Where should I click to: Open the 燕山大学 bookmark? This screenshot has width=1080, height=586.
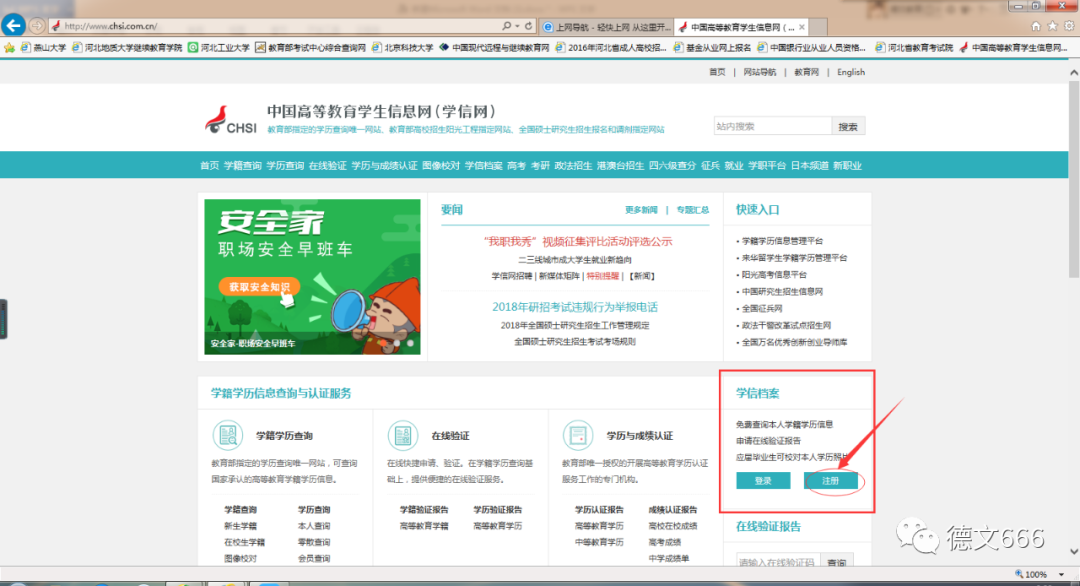click(43, 48)
